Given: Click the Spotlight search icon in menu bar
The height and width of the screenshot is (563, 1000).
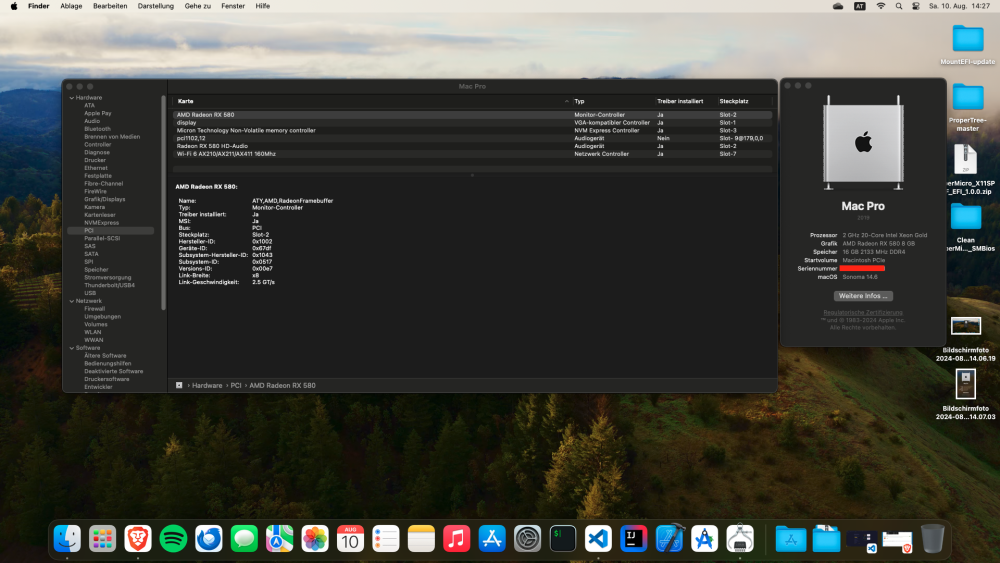Looking at the screenshot, I should 899,6.
